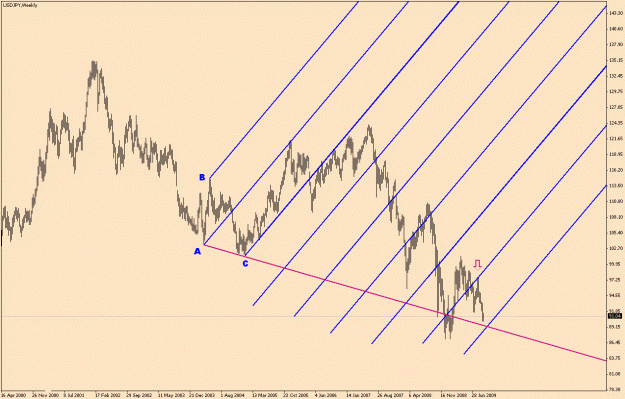
Task: Click the pink down-arrow marker on chart
Action: [478, 264]
